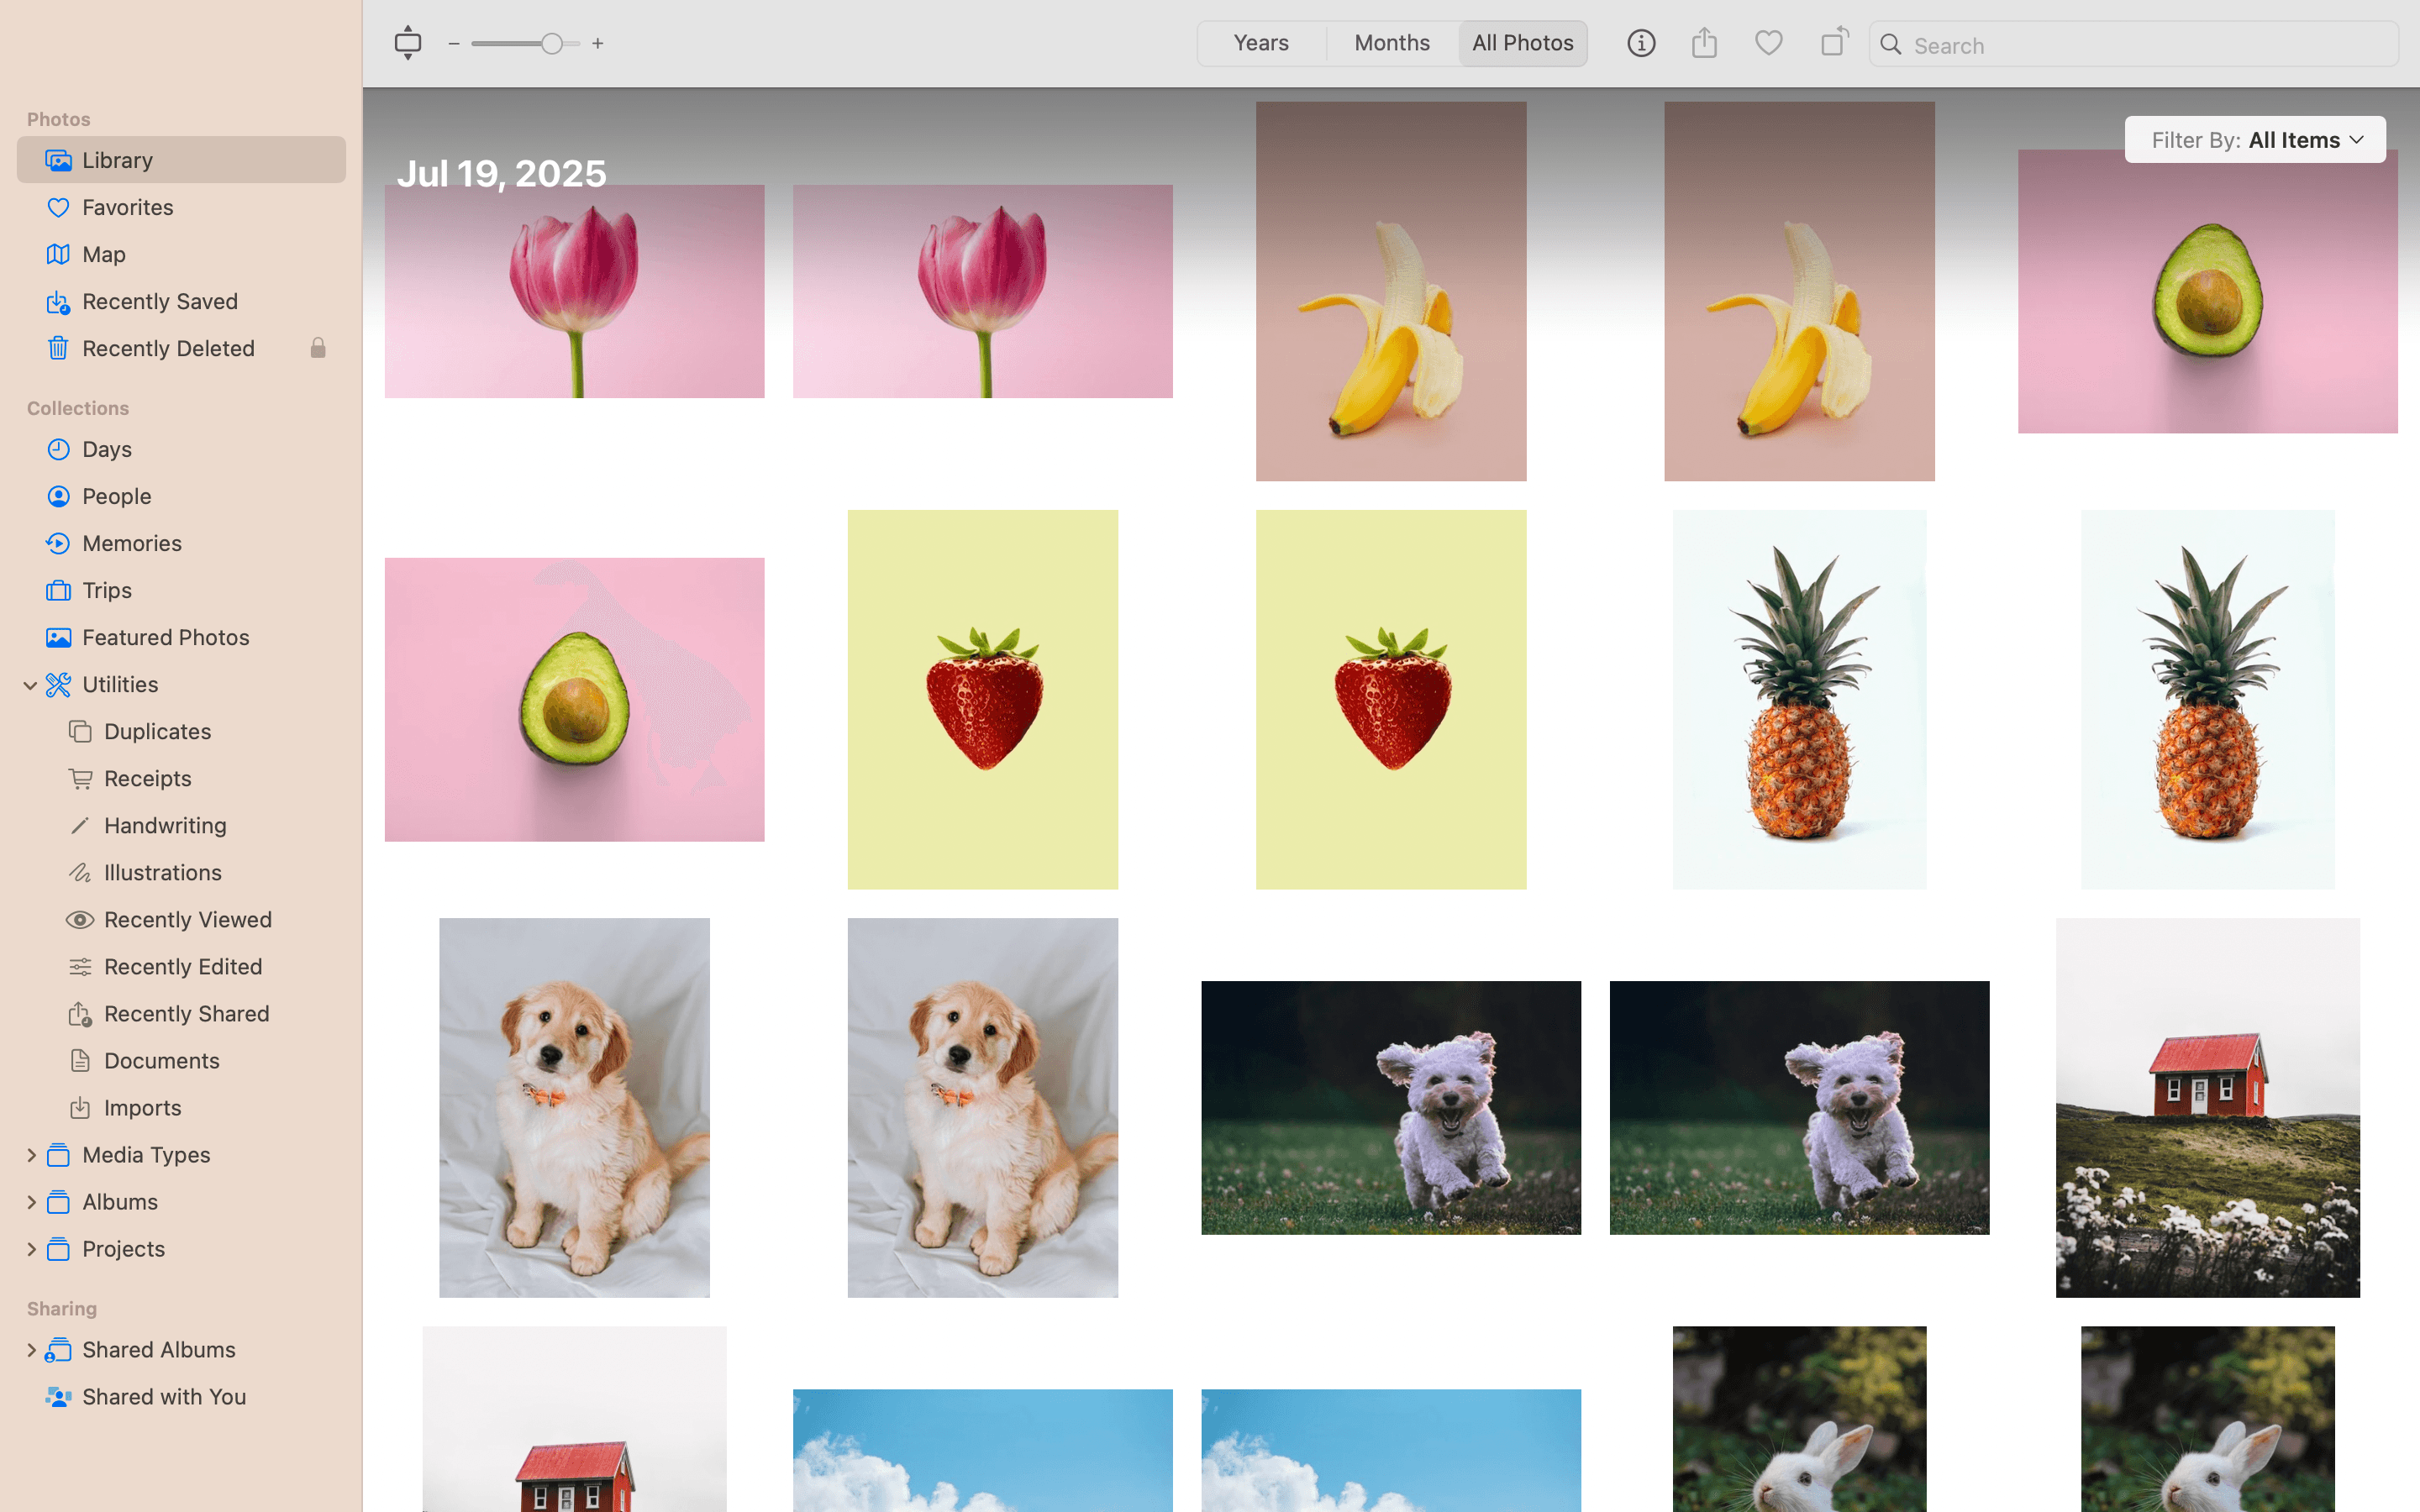Viewport: 2420px width, 1512px height.
Task: Click the Favorite heart icon
Action: point(1768,43)
